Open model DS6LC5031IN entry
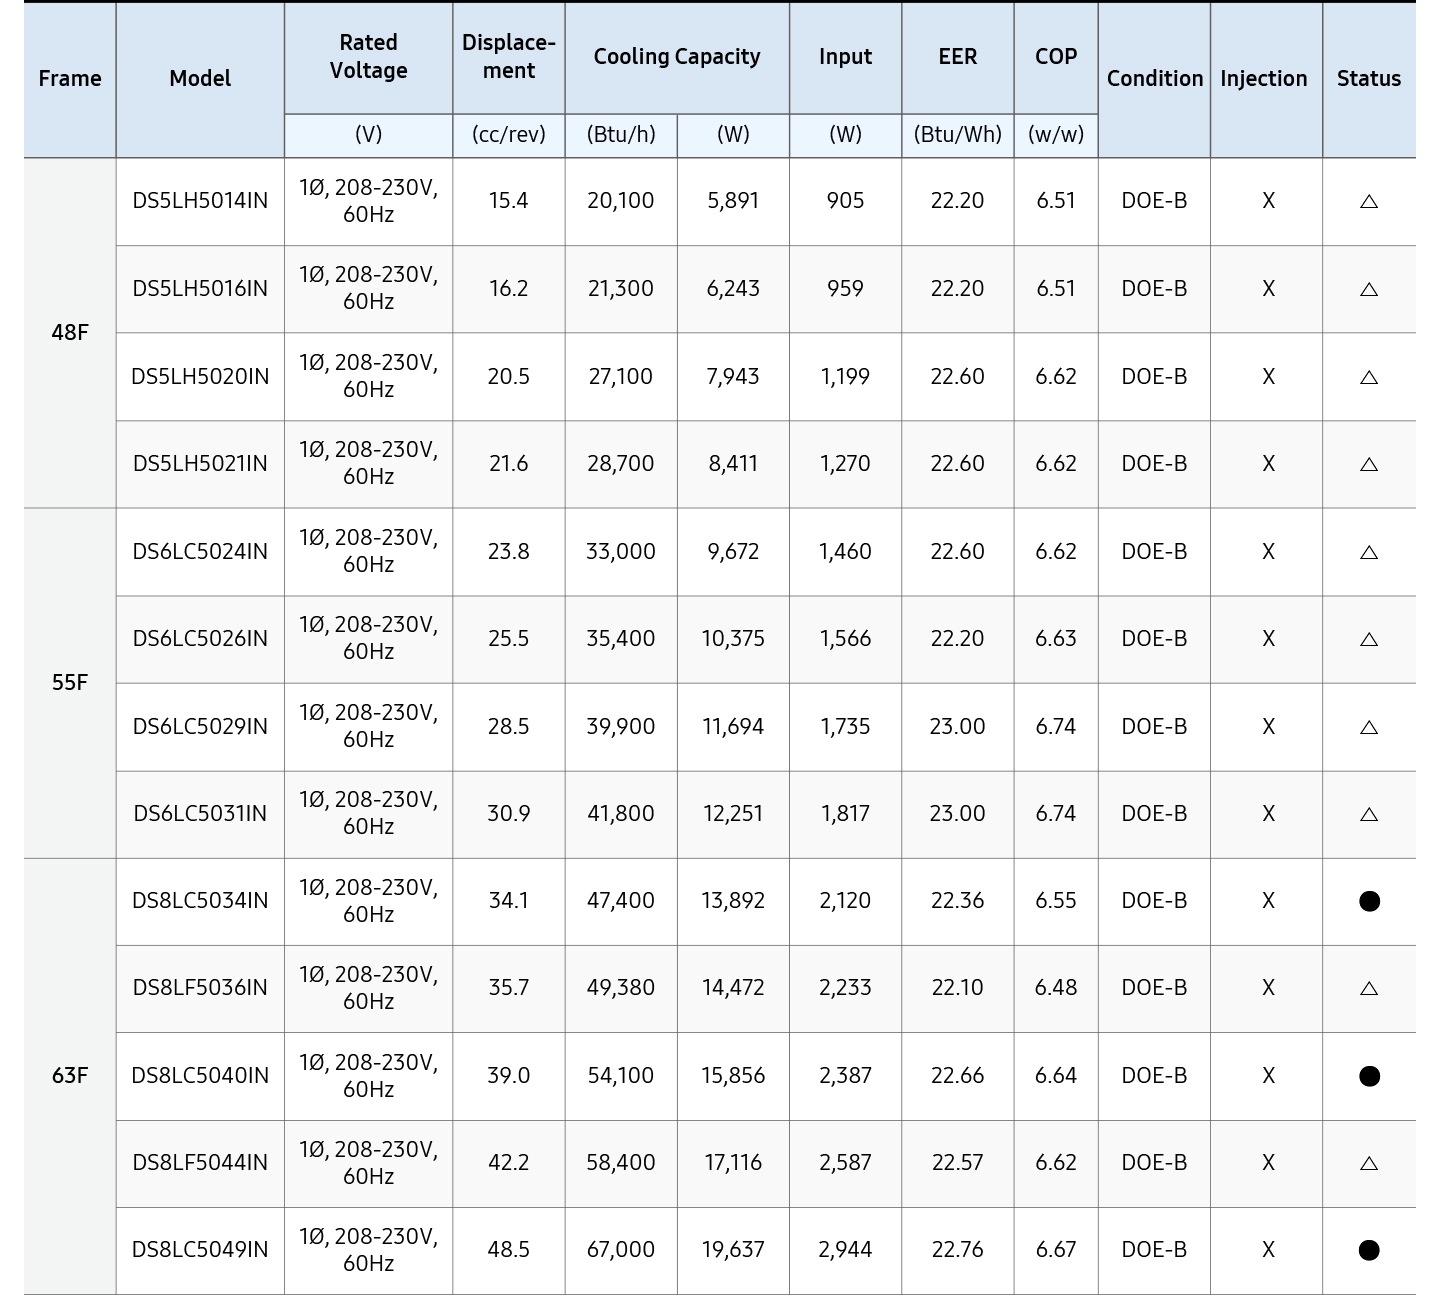 pos(200,814)
